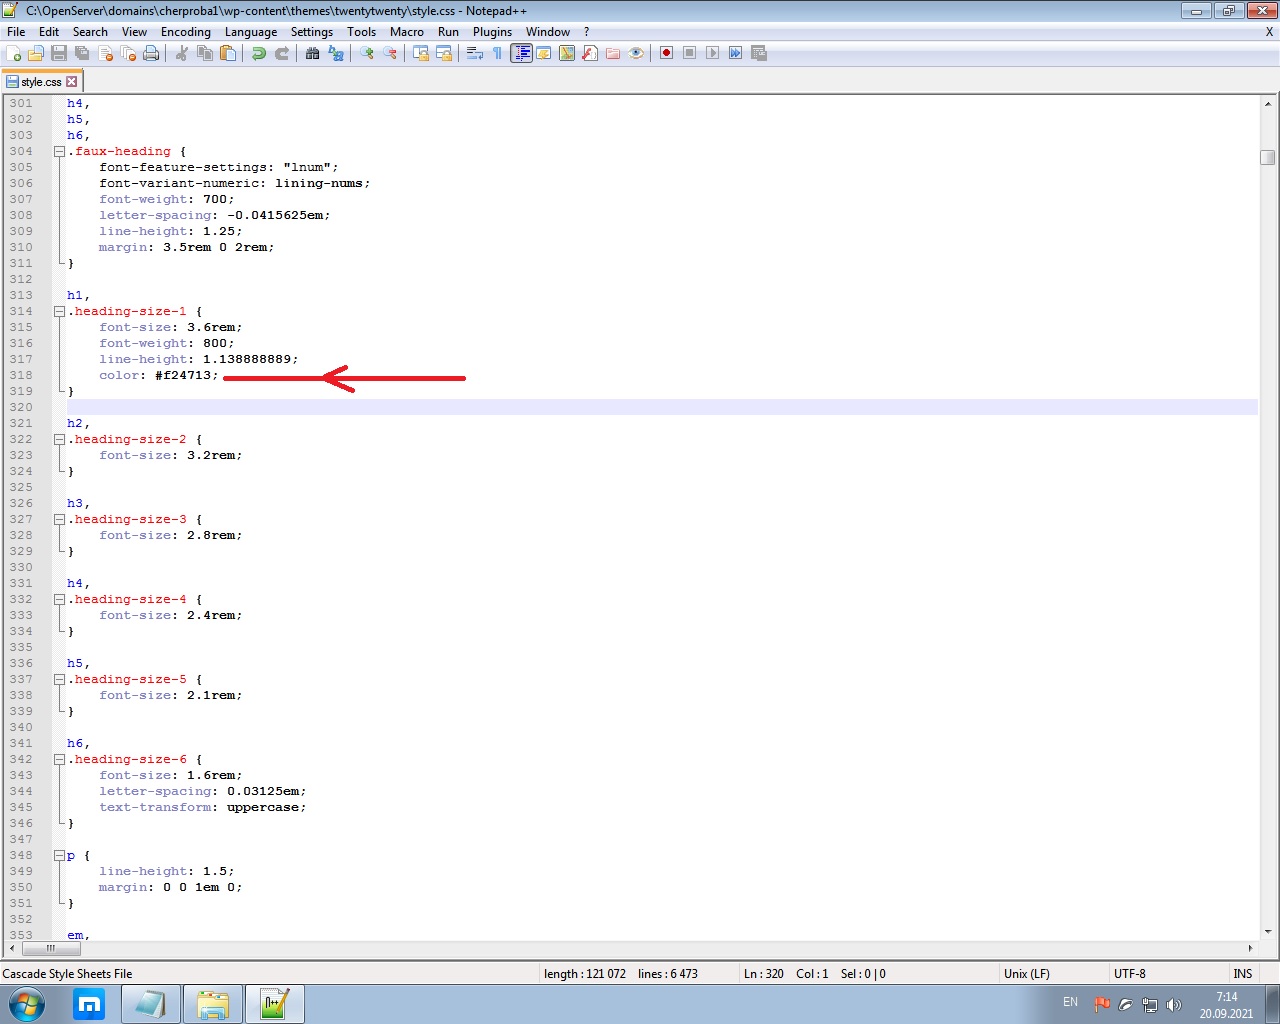Toggle Show All Characters pilcrow icon
Viewport: 1280px width, 1024px height.
tap(498, 53)
